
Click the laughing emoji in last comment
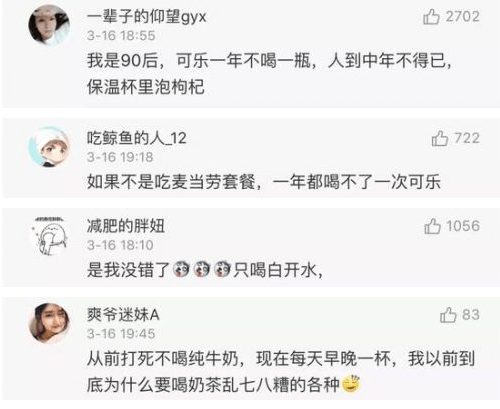coord(351,384)
